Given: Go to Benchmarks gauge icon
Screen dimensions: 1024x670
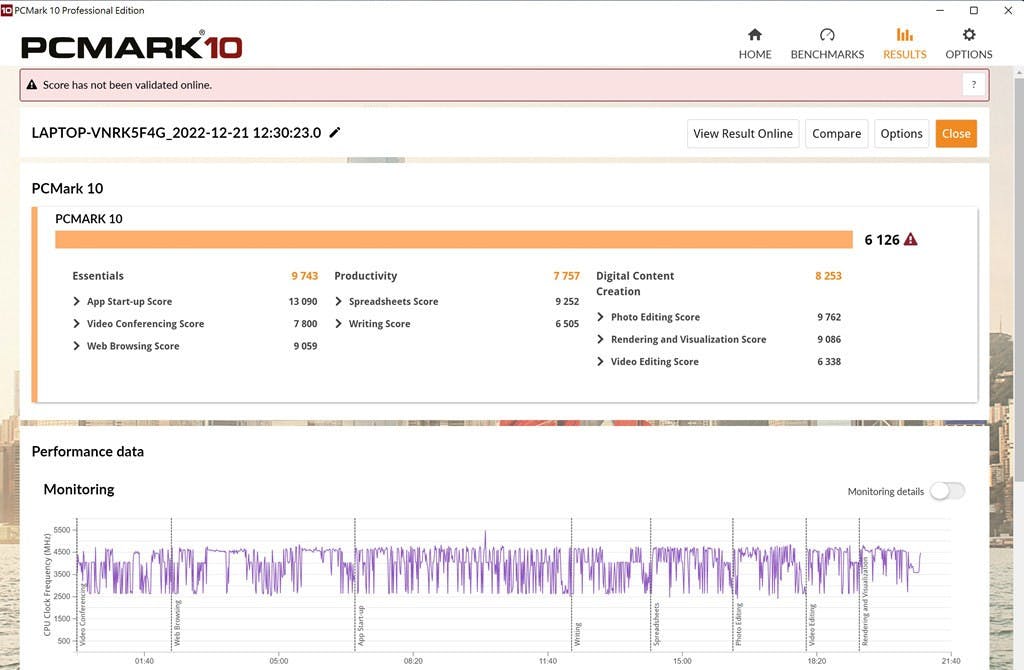Looking at the screenshot, I should coord(827,35).
